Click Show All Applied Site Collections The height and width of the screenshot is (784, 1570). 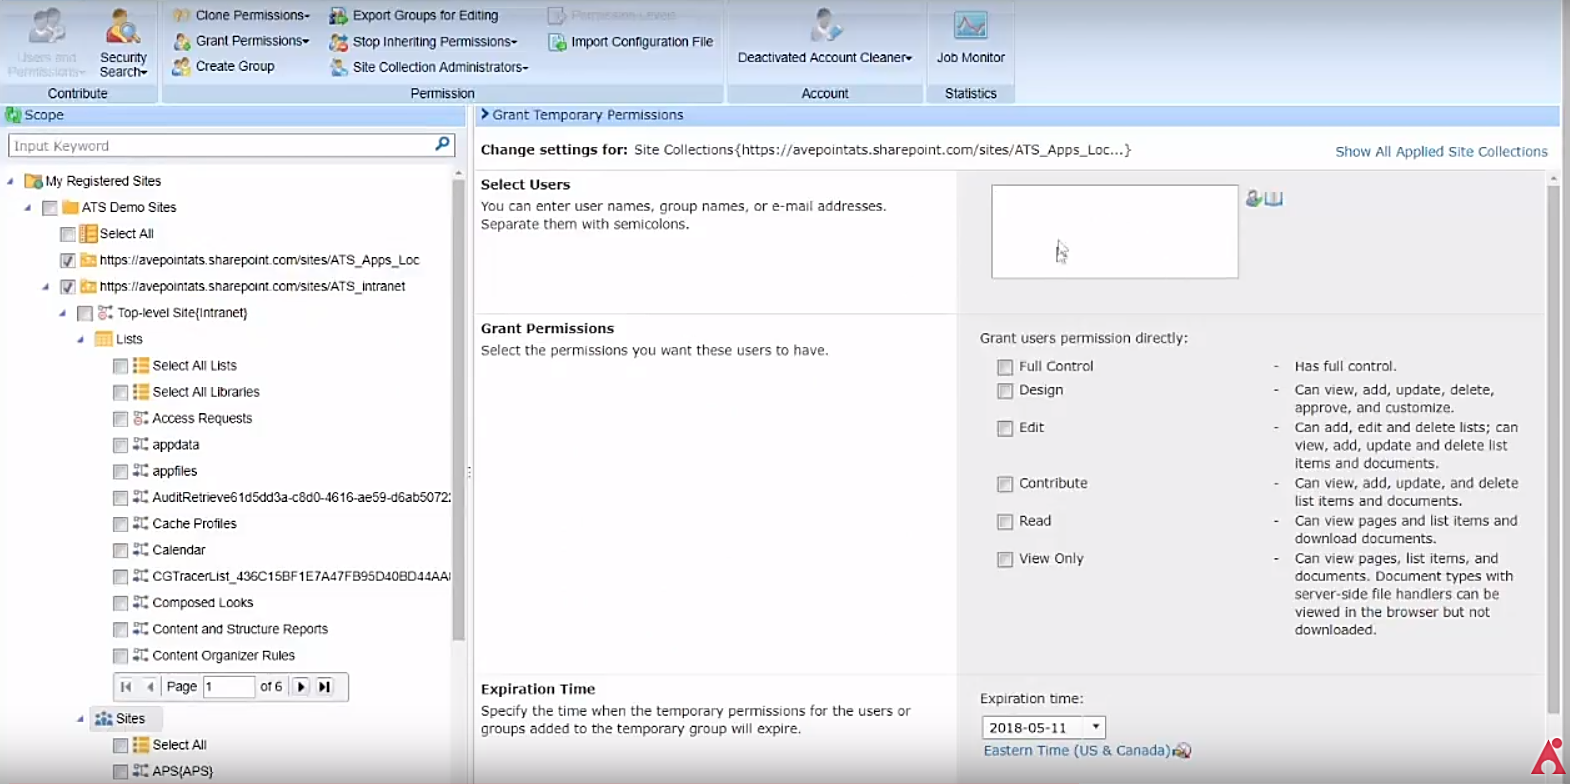[x=1441, y=151]
